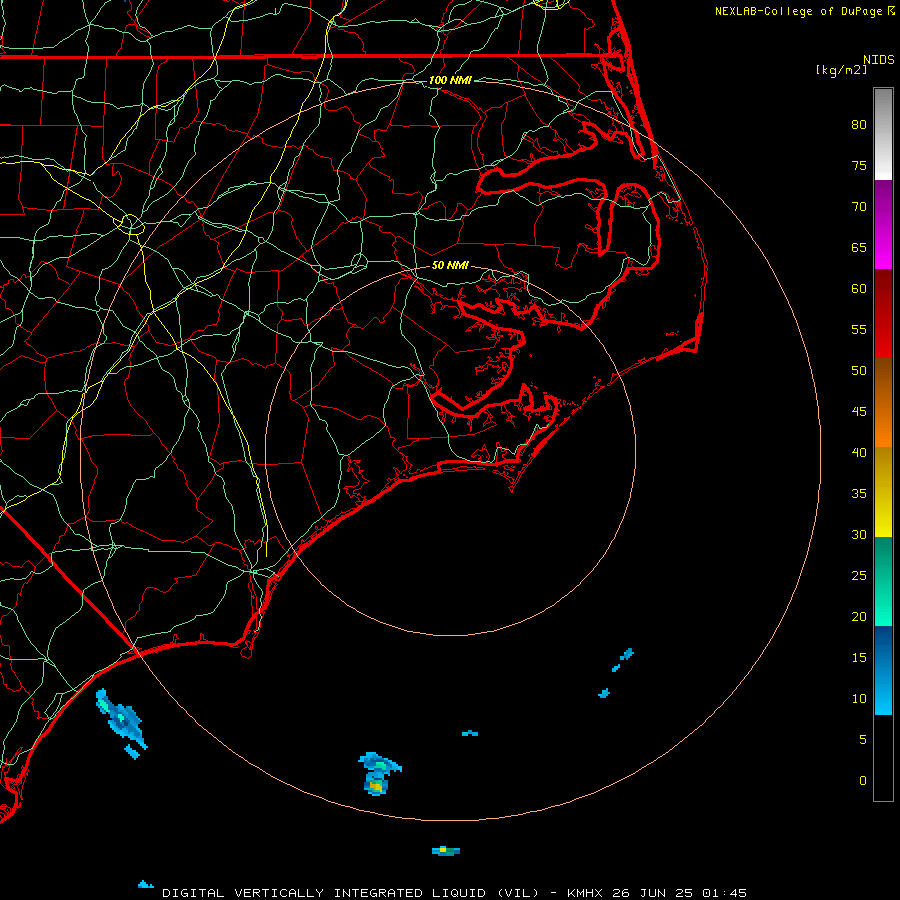
Task: Click the 55 value on the color scale
Action: (x=859, y=329)
